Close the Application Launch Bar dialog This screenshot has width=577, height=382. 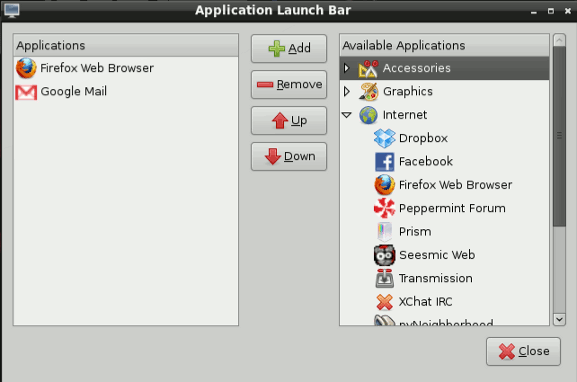click(523, 351)
